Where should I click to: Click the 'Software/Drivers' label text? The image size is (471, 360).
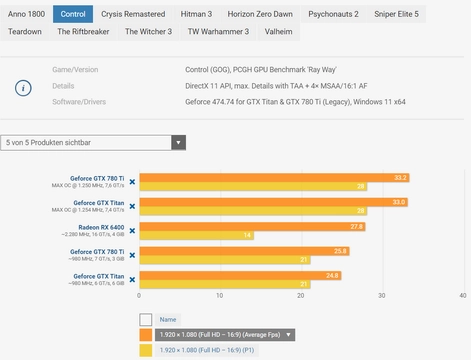point(79,102)
